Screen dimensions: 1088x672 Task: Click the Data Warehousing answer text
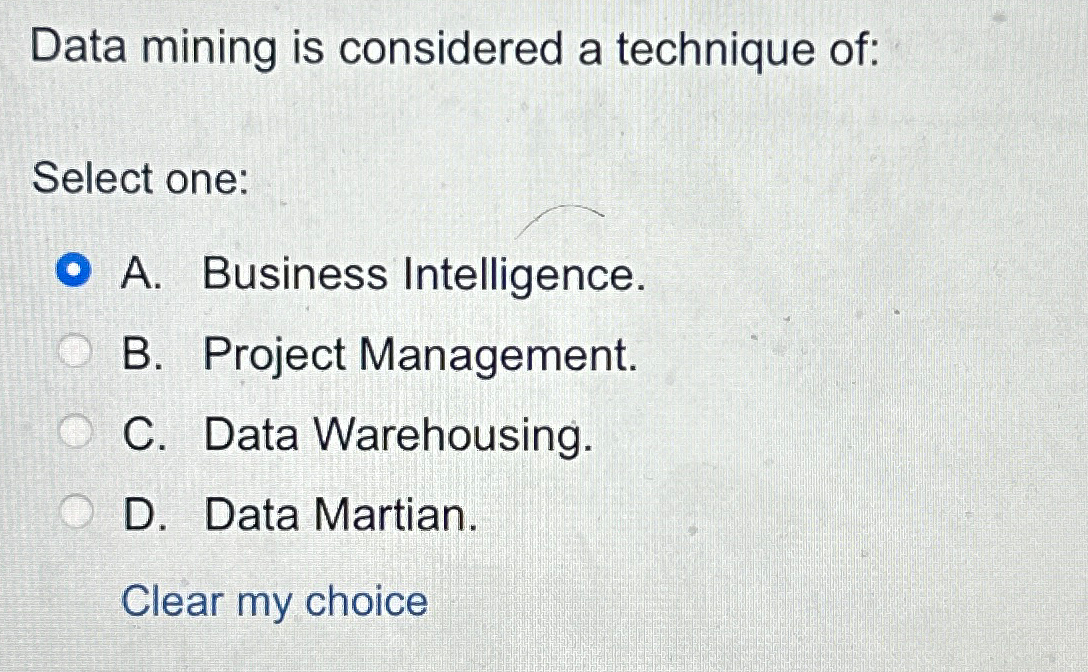pos(398,434)
